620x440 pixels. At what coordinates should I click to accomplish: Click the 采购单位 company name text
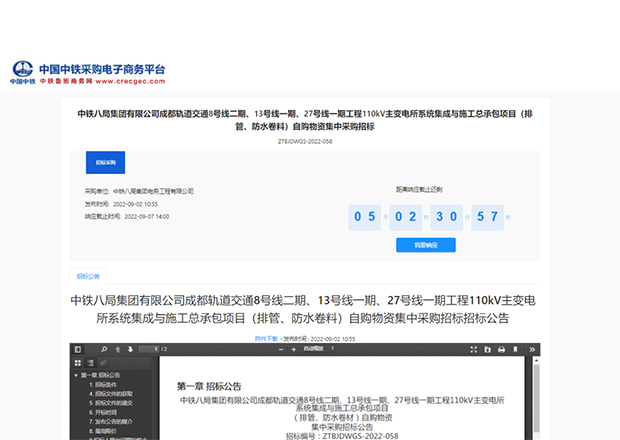[153, 191]
